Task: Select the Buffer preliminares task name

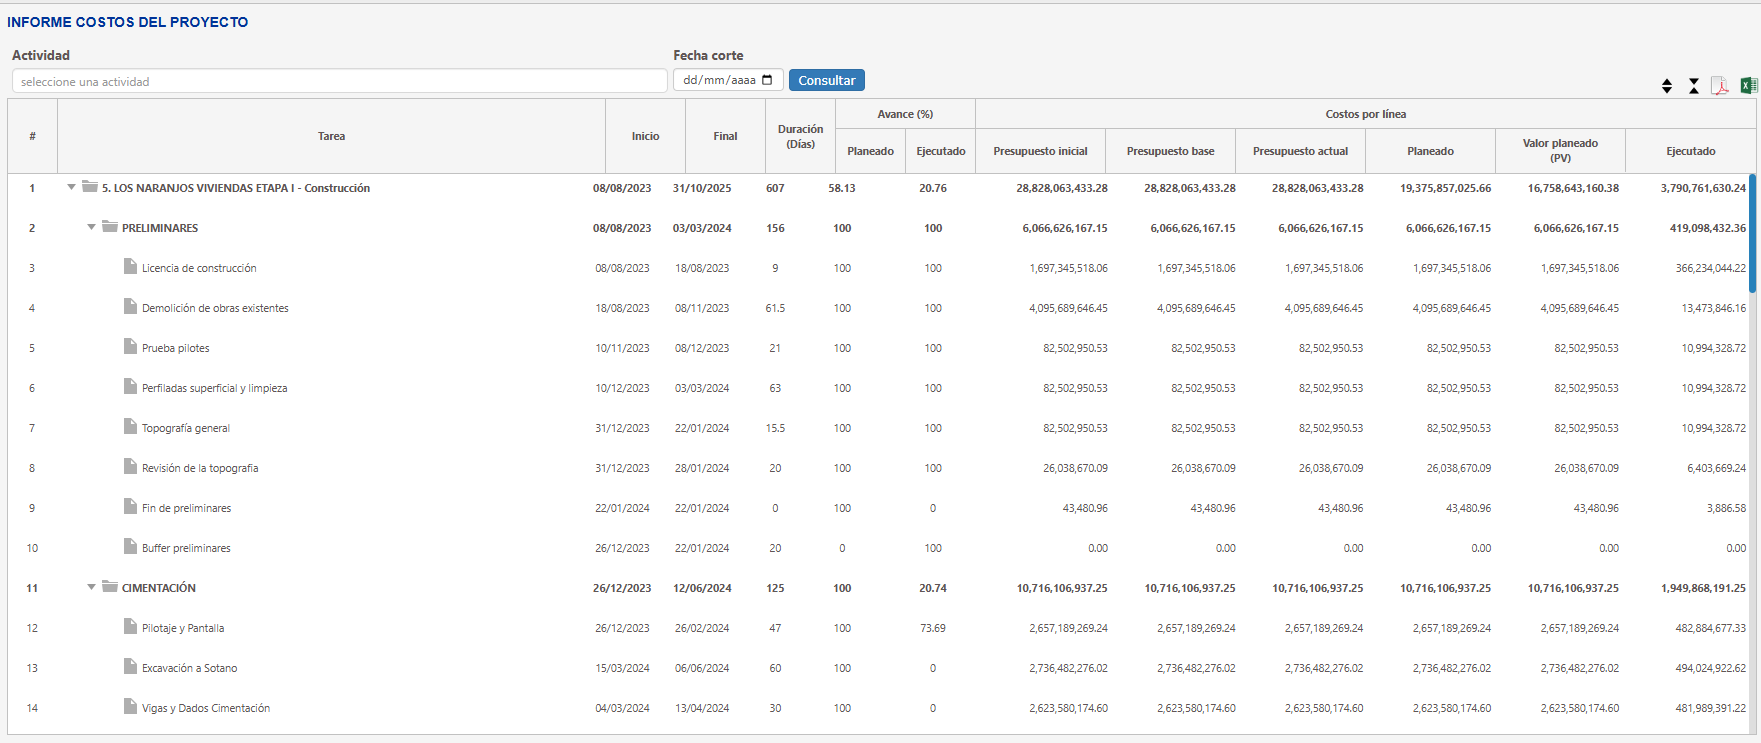Action: click(187, 548)
